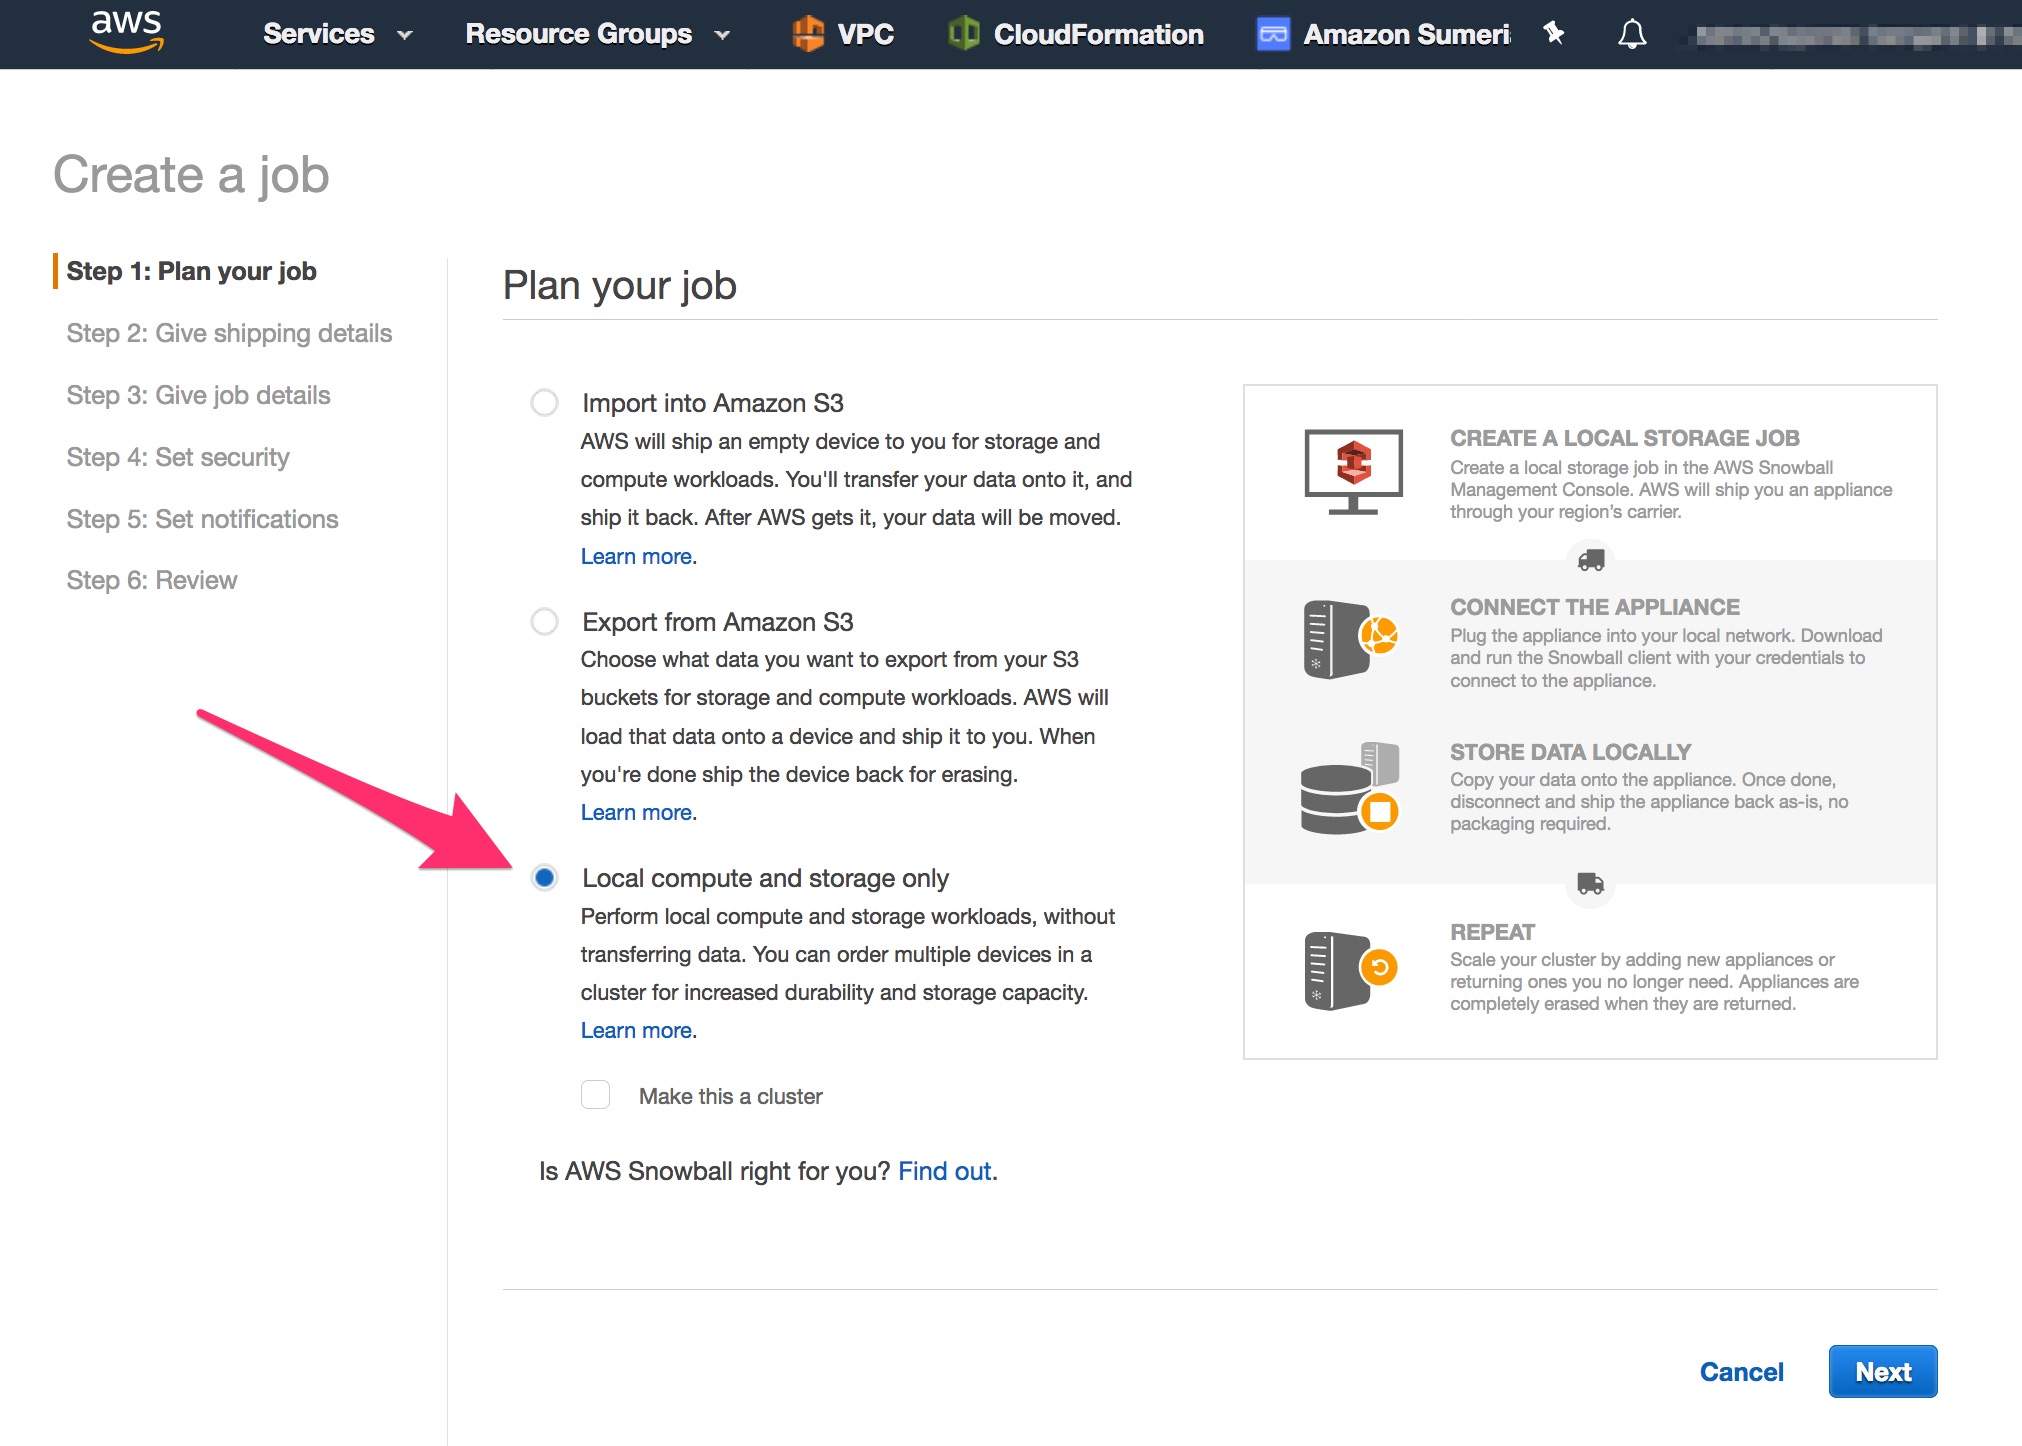Click the Store Data Locally database icon
The image size is (2022, 1446).
tap(1350, 788)
